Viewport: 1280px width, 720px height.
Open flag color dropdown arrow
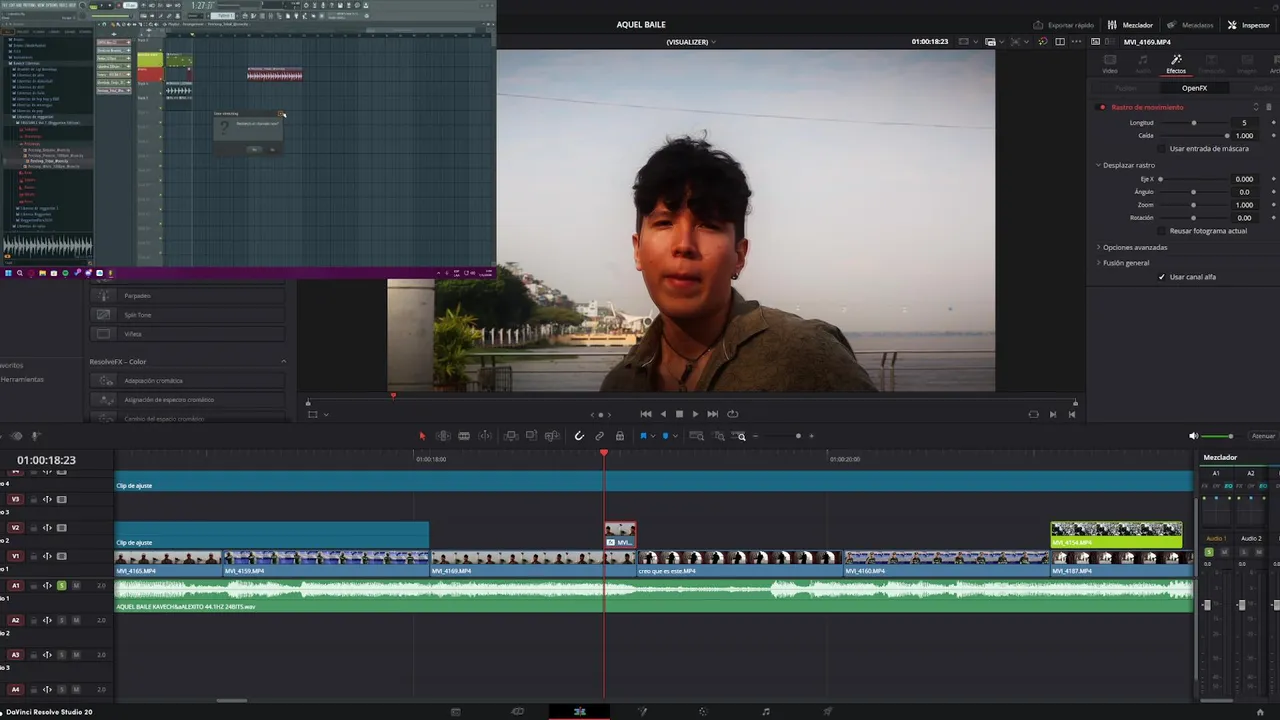653,436
